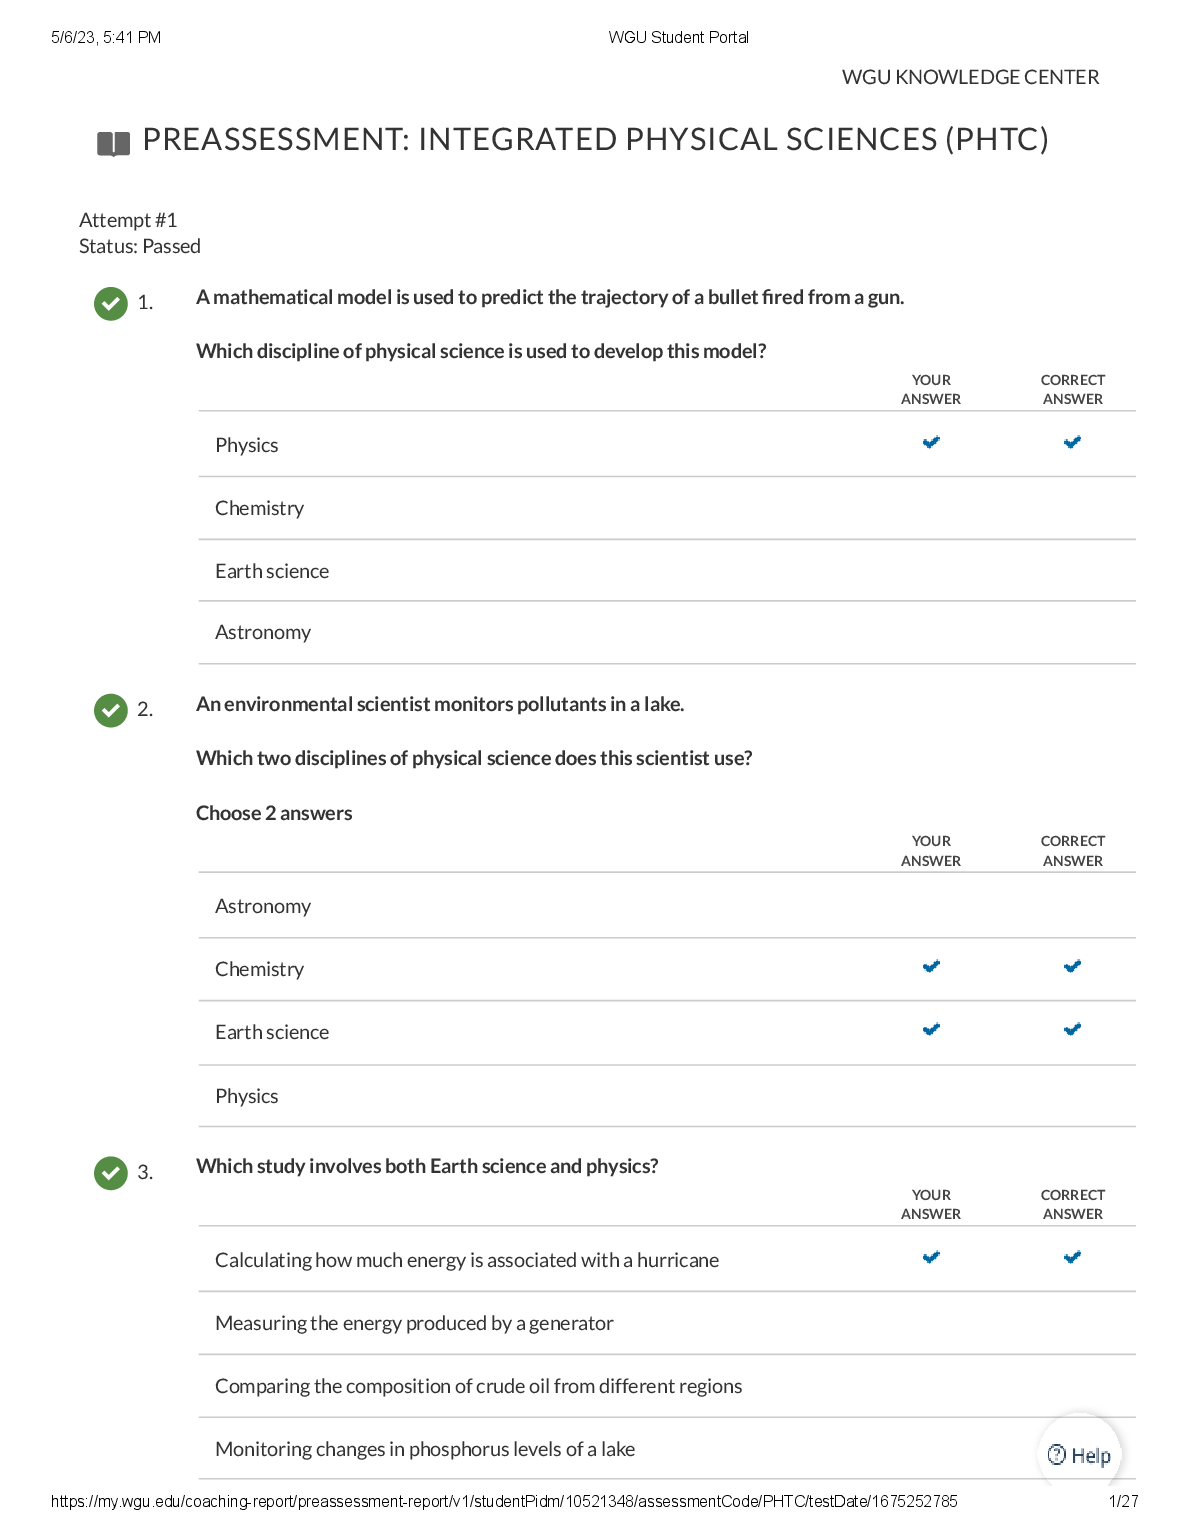This screenshot has width=1190, height=1540.
Task: Click green check icon for question 2
Action: 111,710
